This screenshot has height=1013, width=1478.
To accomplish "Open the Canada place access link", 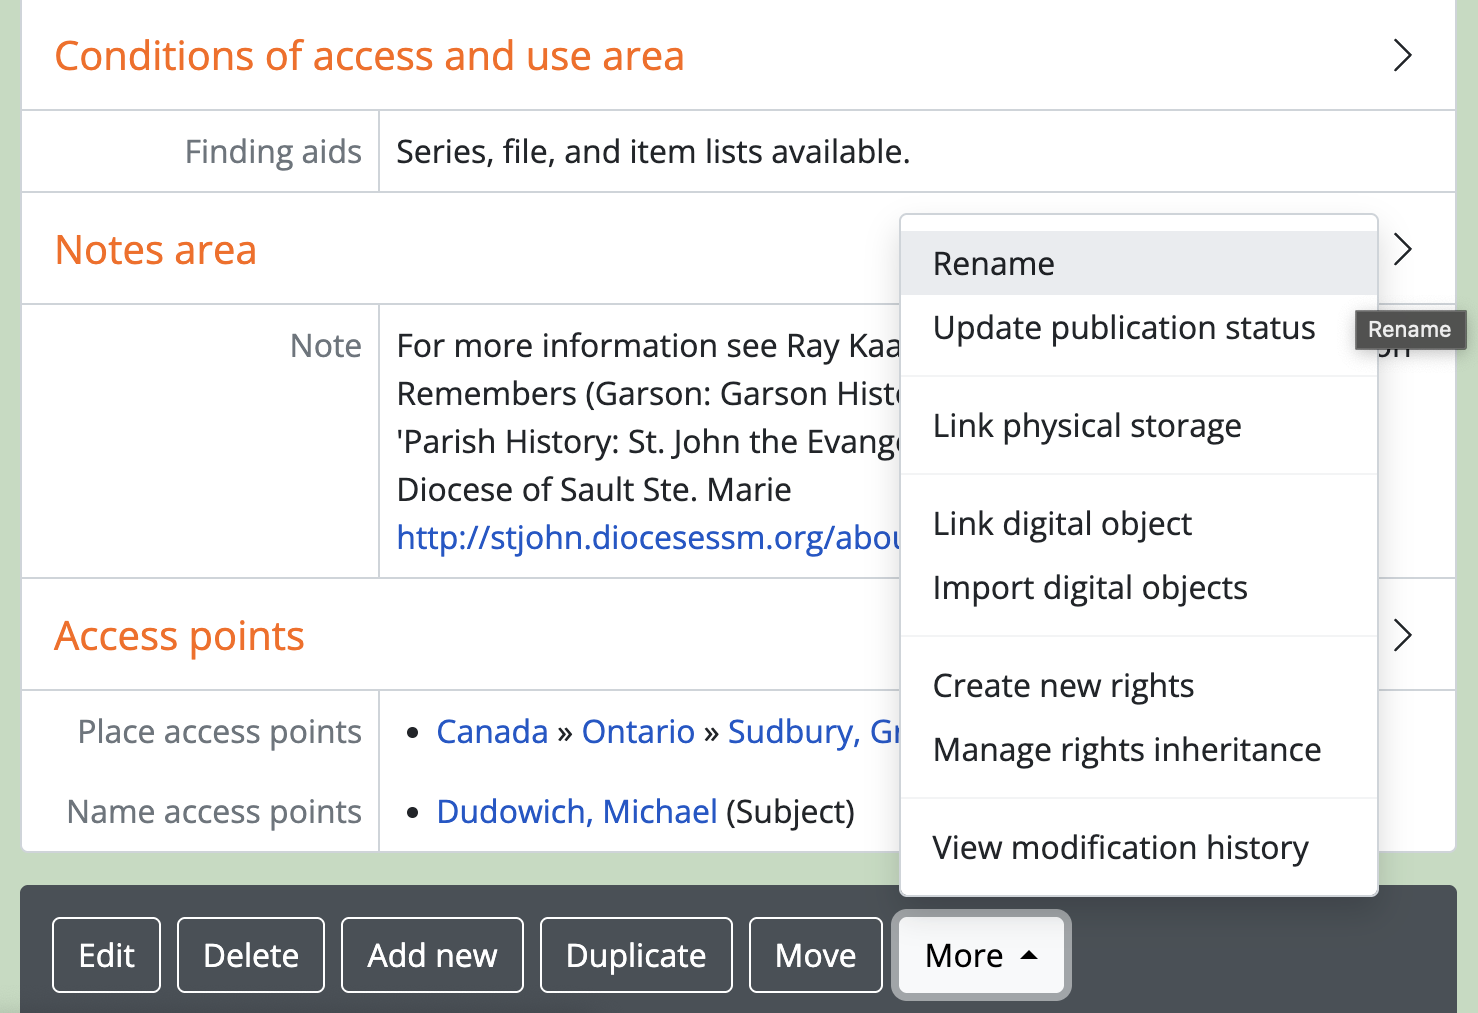I will click(492, 732).
